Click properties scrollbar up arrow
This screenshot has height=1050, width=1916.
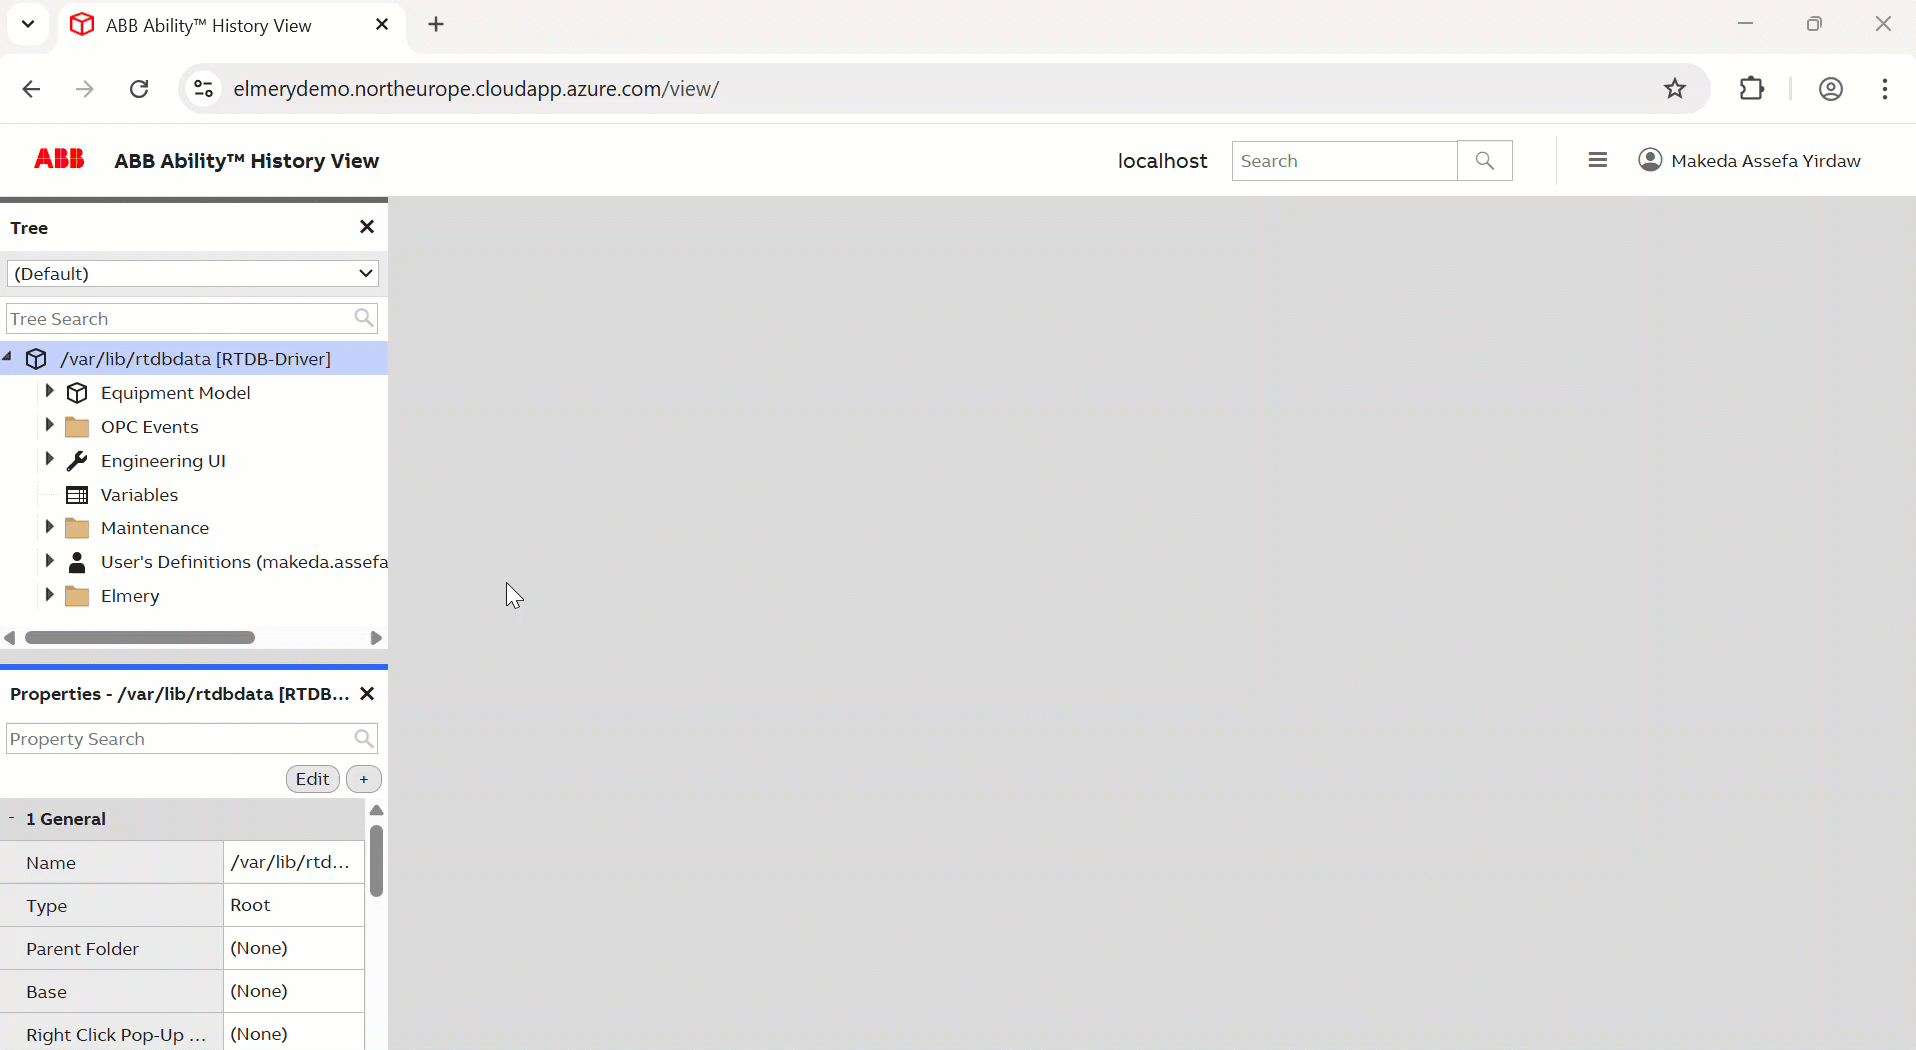(376, 810)
